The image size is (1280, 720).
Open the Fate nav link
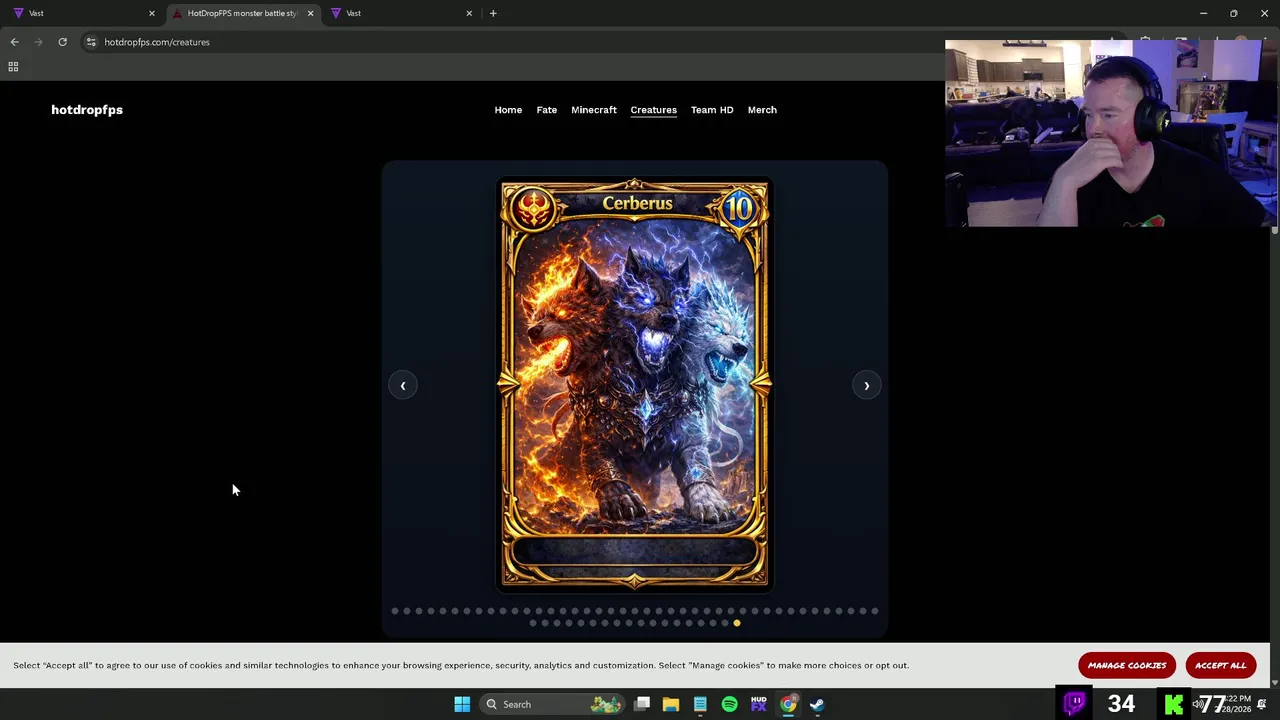546,110
